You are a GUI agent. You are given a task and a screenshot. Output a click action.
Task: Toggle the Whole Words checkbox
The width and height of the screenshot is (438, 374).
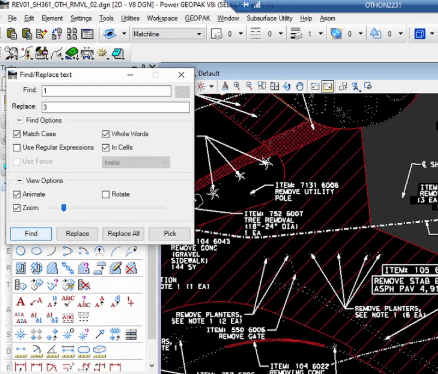[106, 134]
